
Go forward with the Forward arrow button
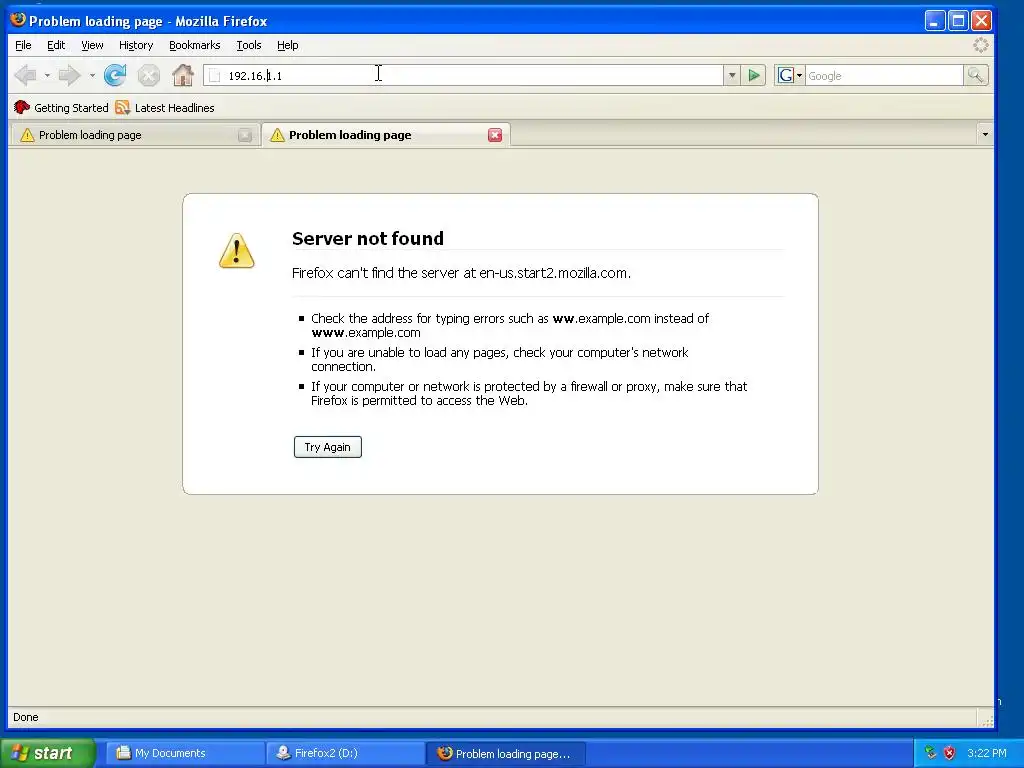pos(69,76)
